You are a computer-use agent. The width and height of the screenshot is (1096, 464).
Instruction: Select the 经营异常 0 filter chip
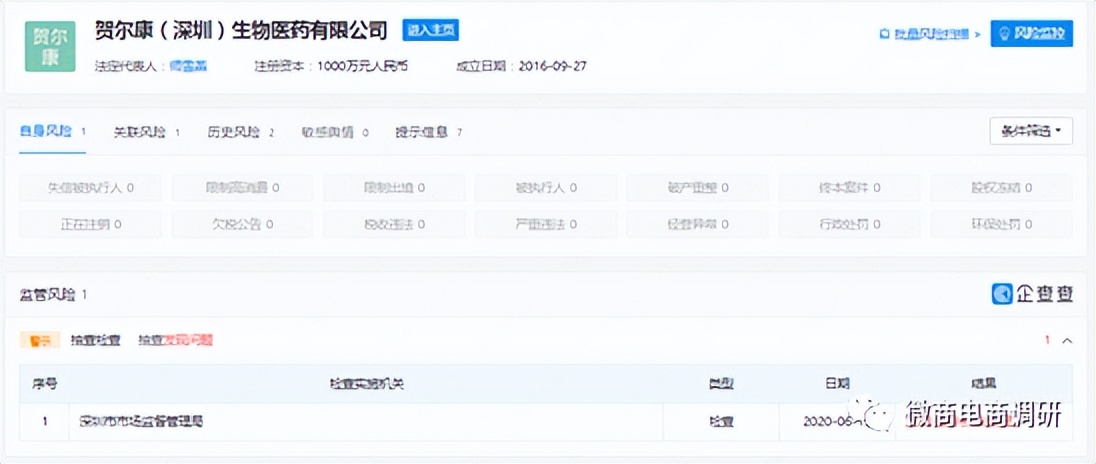click(x=698, y=224)
